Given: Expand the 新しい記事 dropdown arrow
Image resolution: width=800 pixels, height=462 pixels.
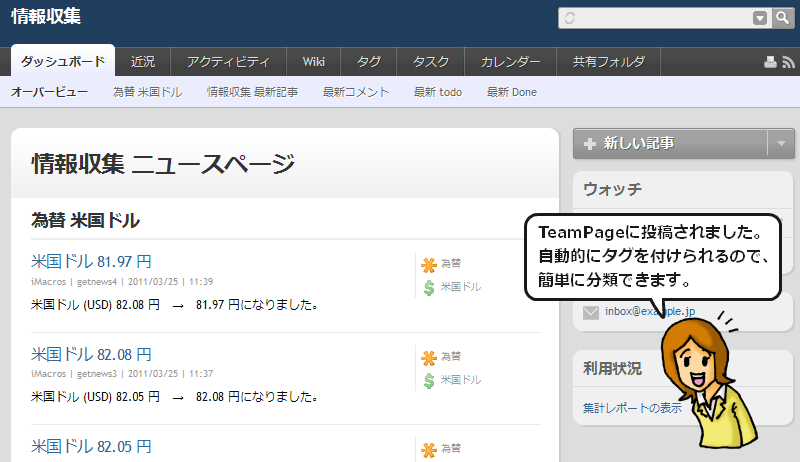Looking at the screenshot, I should (x=781, y=144).
